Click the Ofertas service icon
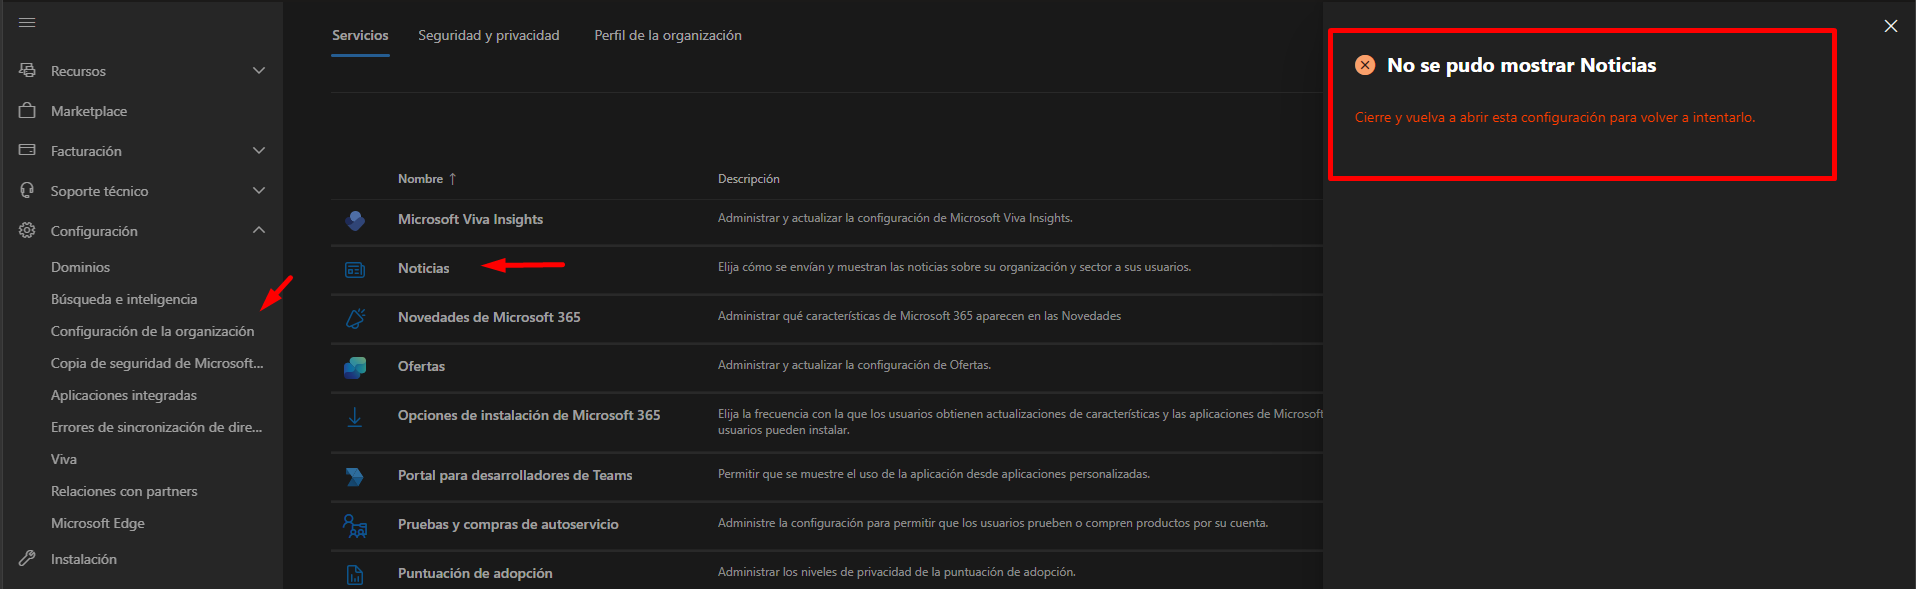Screen dimensions: 1916x589 [355, 367]
